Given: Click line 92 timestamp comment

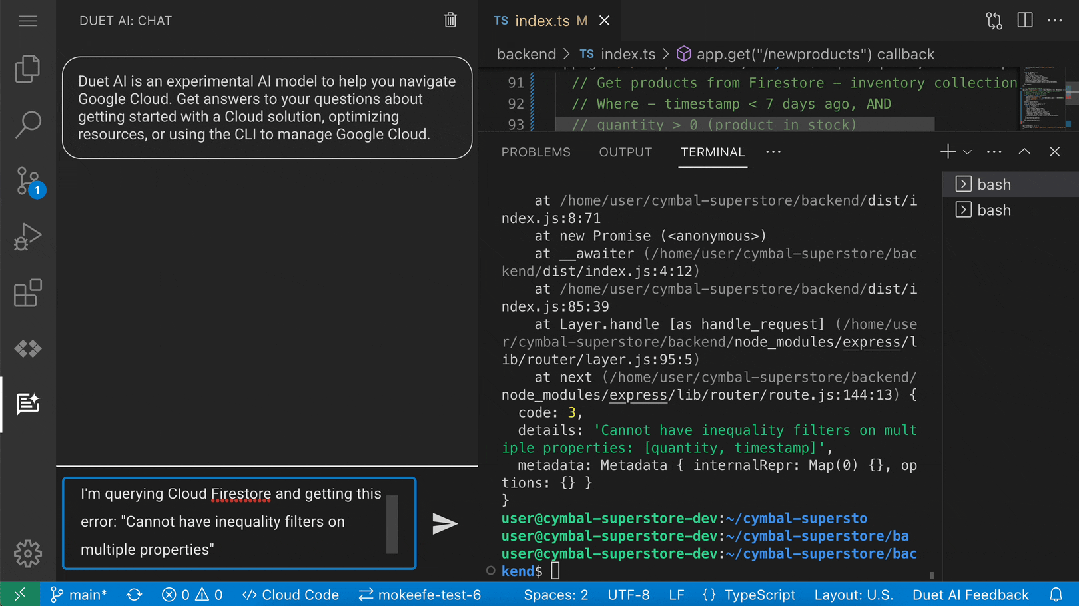Looking at the screenshot, I should pos(731,104).
